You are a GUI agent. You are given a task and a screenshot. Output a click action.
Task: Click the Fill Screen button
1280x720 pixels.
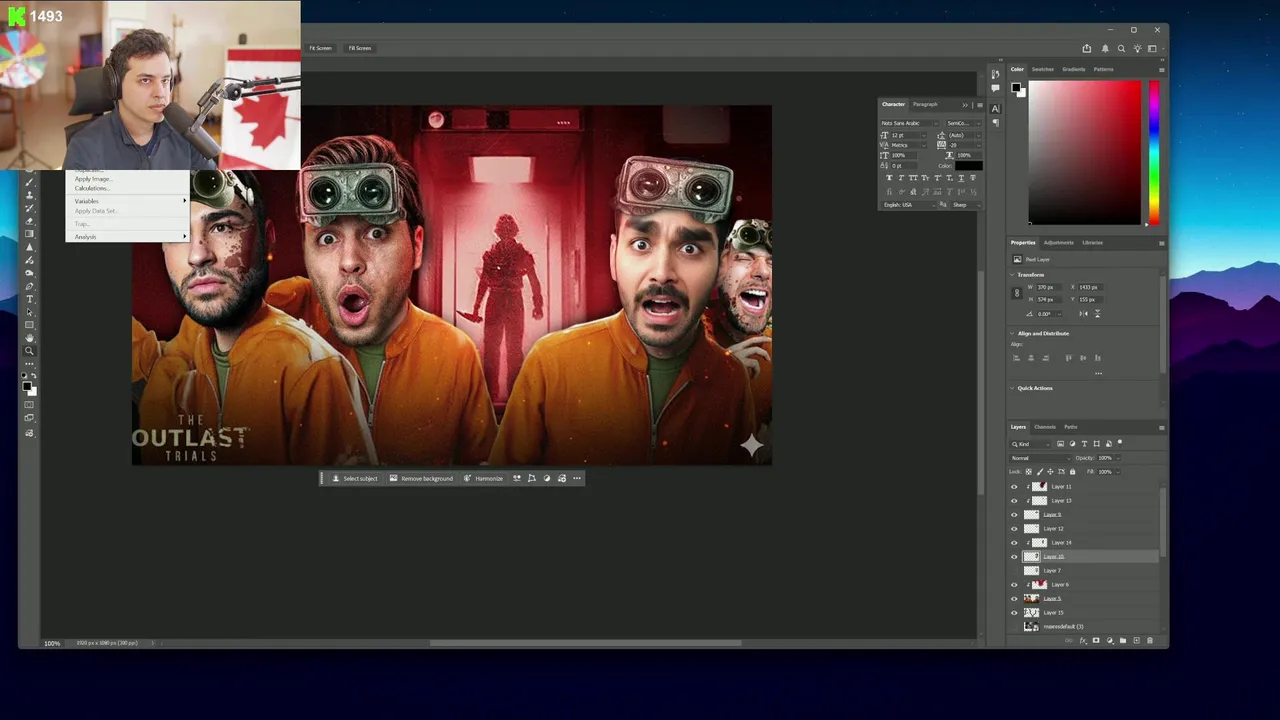tap(360, 48)
